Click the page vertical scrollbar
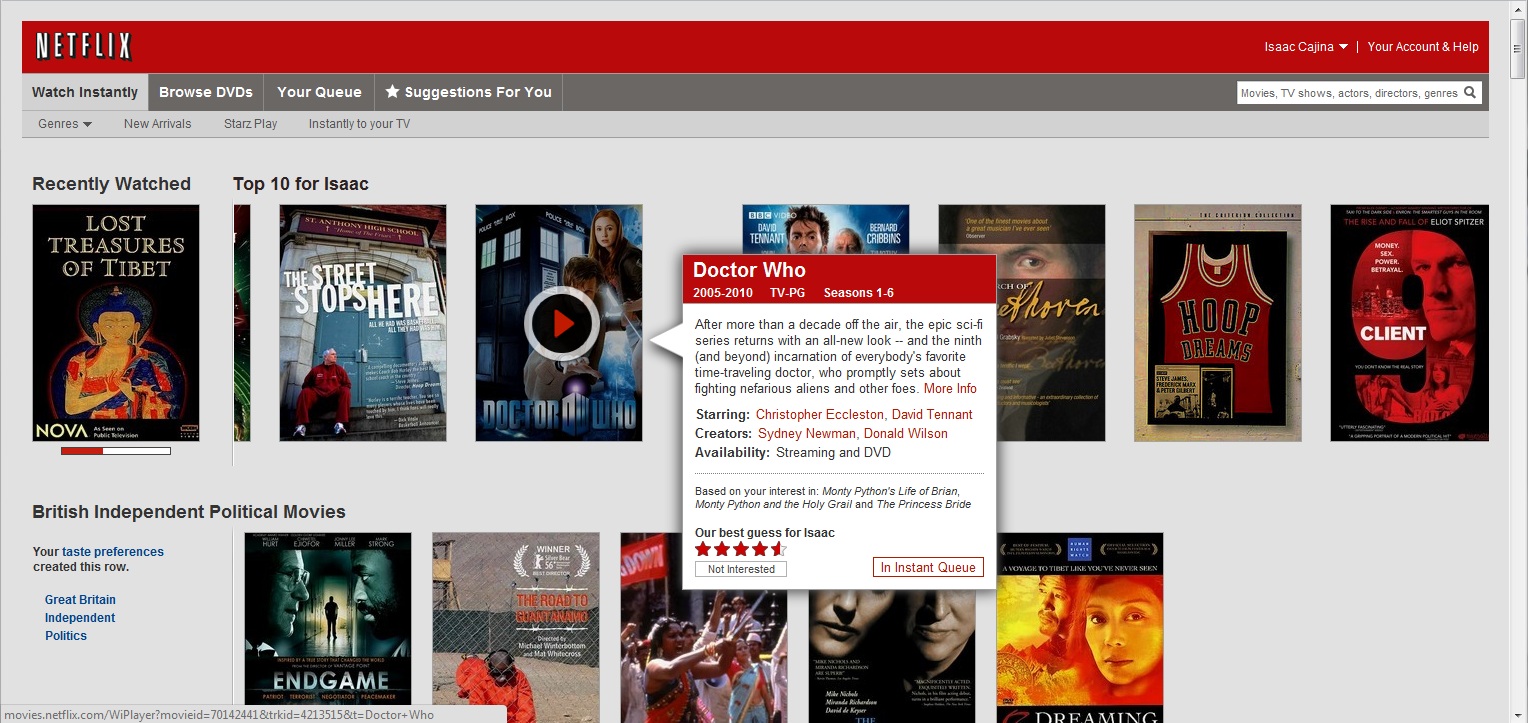This screenshot has height=723, width=1528. [x=1518, y=47]
